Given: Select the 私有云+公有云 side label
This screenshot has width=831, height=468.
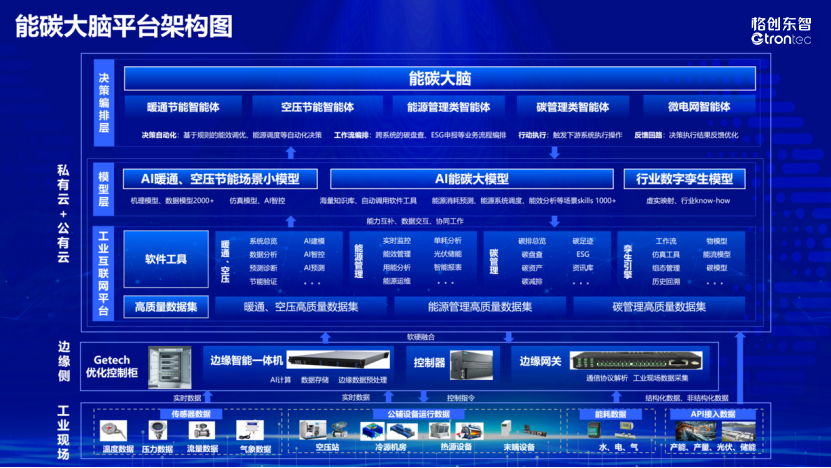Looking at the screenshot, I should pos(63,214).
